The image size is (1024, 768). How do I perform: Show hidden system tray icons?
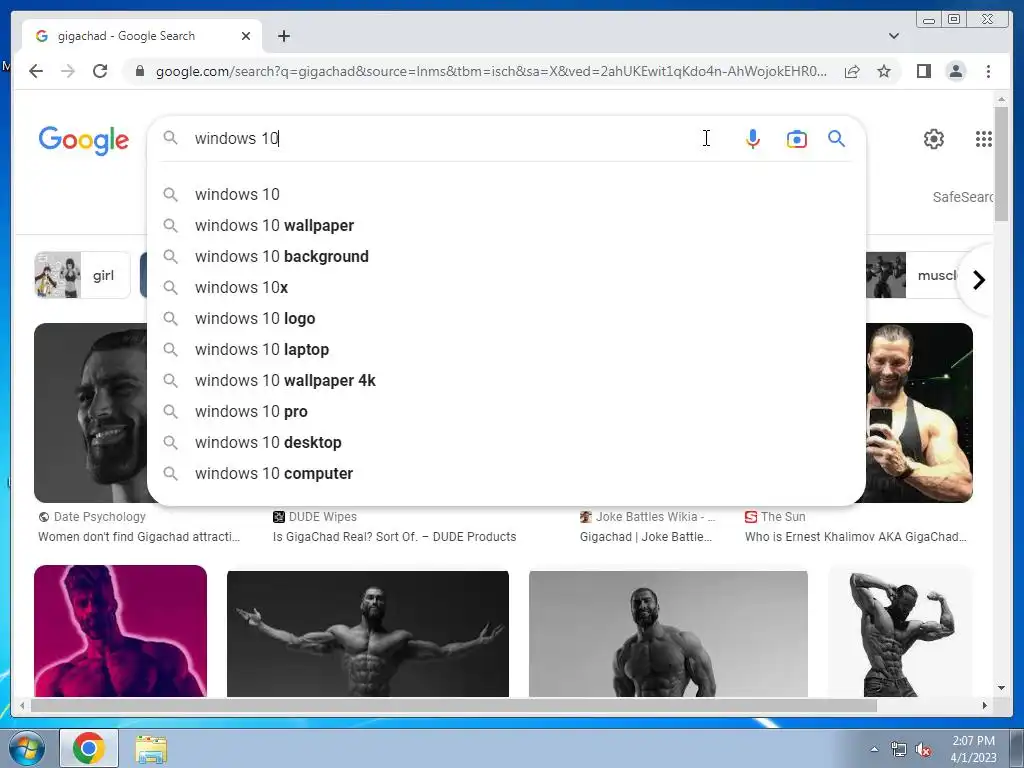874,749
